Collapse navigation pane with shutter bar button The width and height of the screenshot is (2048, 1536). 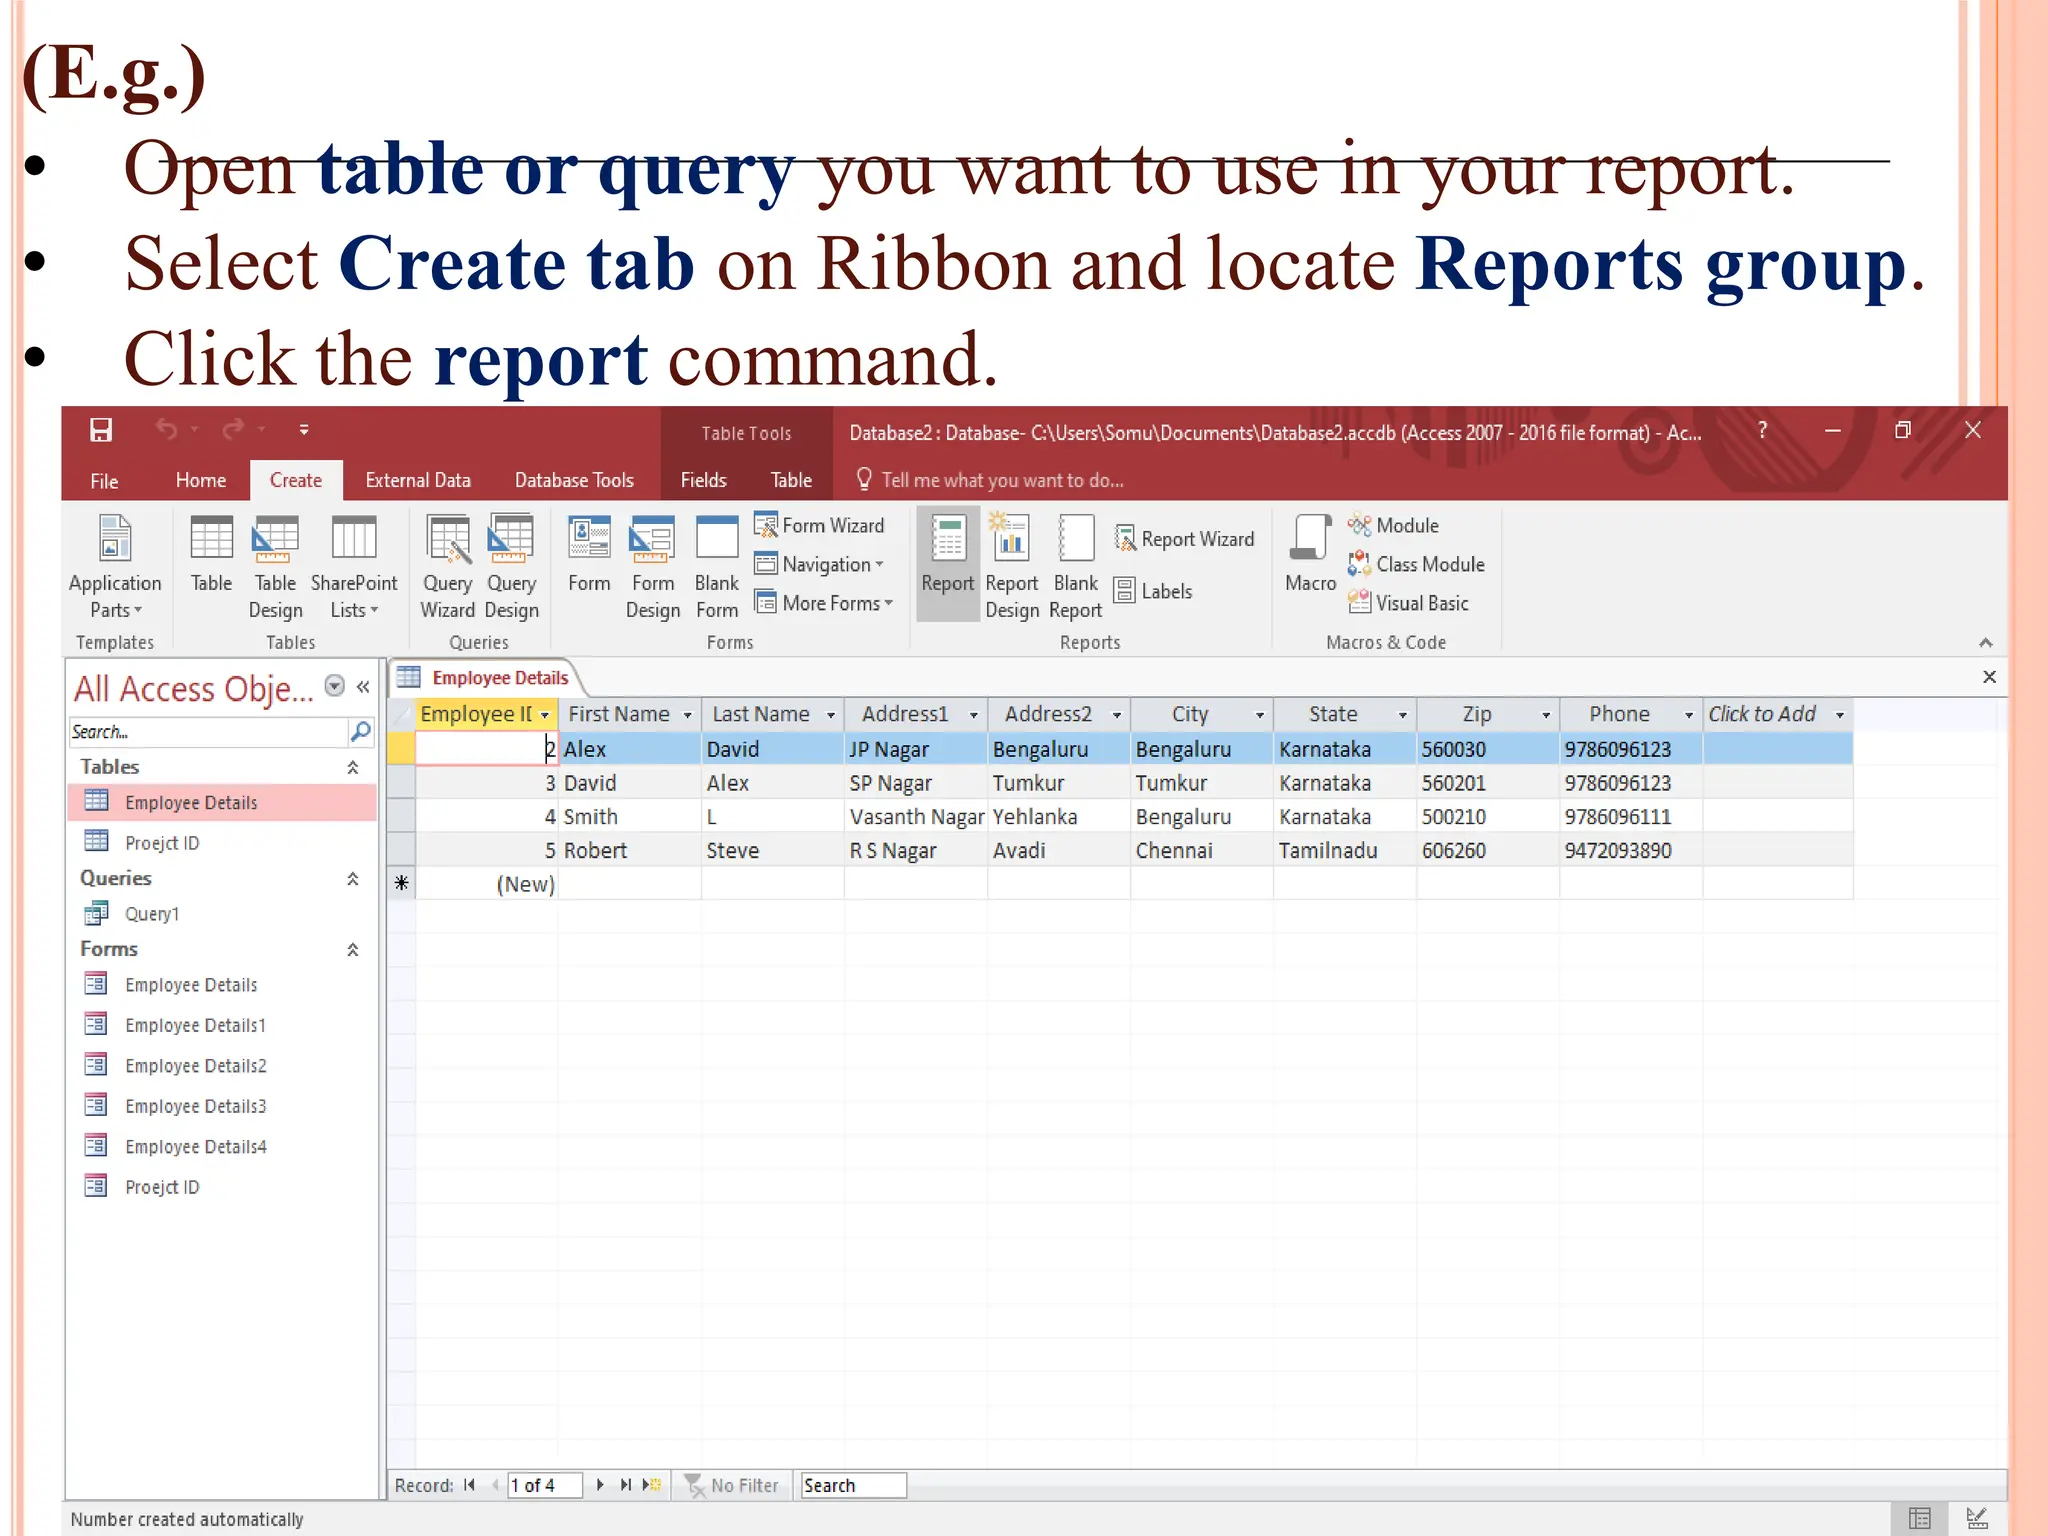[x=363, y=687]
